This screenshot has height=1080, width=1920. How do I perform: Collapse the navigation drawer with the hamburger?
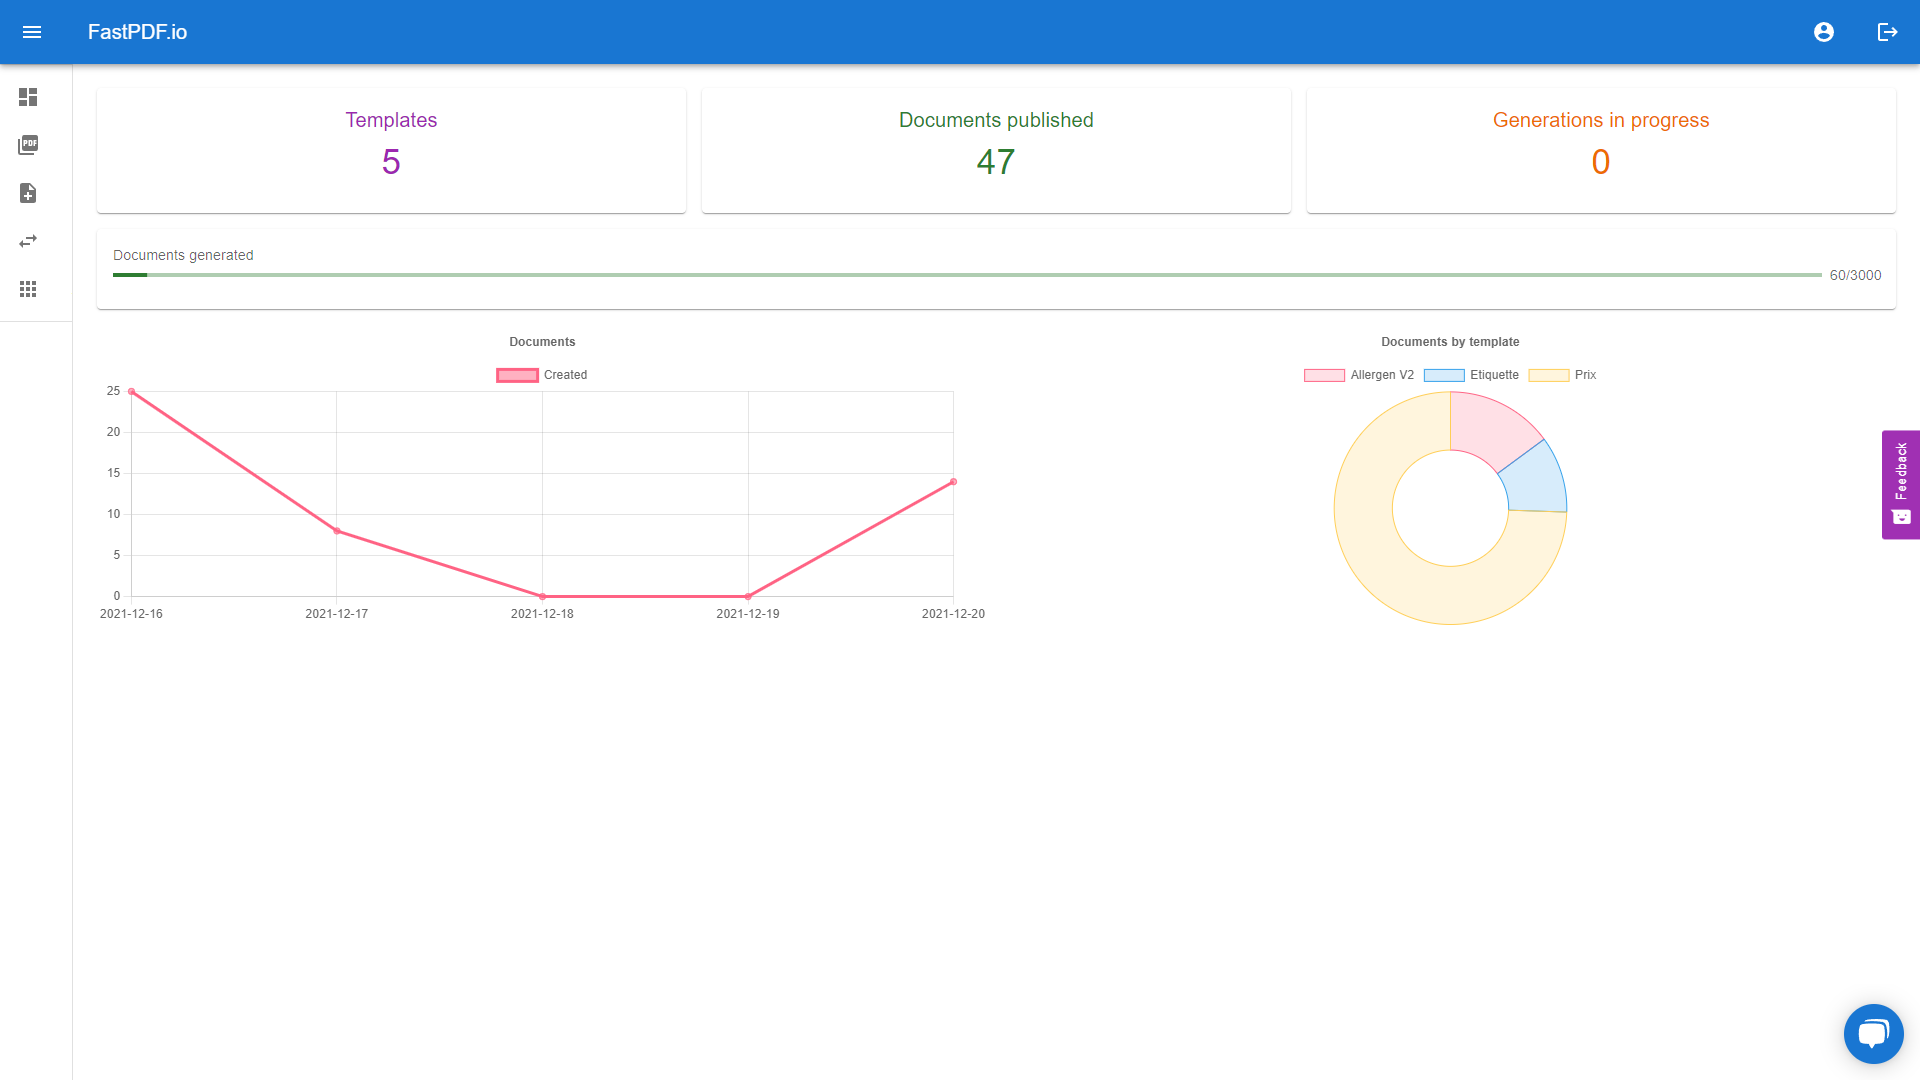[x=33, y=32]
